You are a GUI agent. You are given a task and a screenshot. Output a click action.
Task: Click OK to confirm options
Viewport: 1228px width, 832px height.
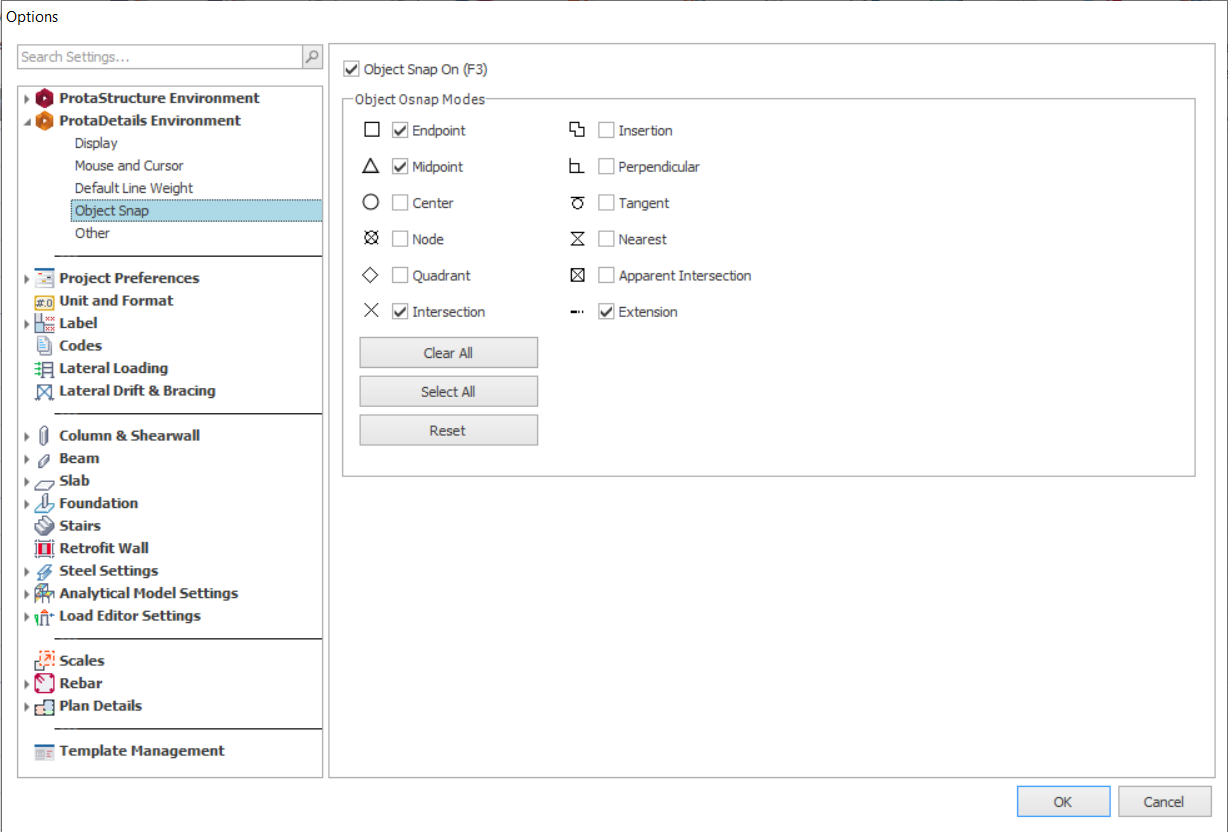1063,801
